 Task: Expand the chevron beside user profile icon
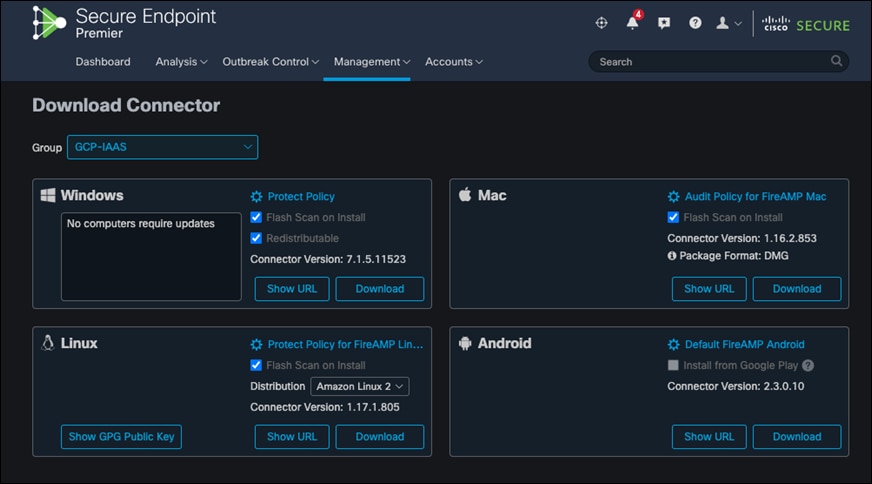pos(738,23)
